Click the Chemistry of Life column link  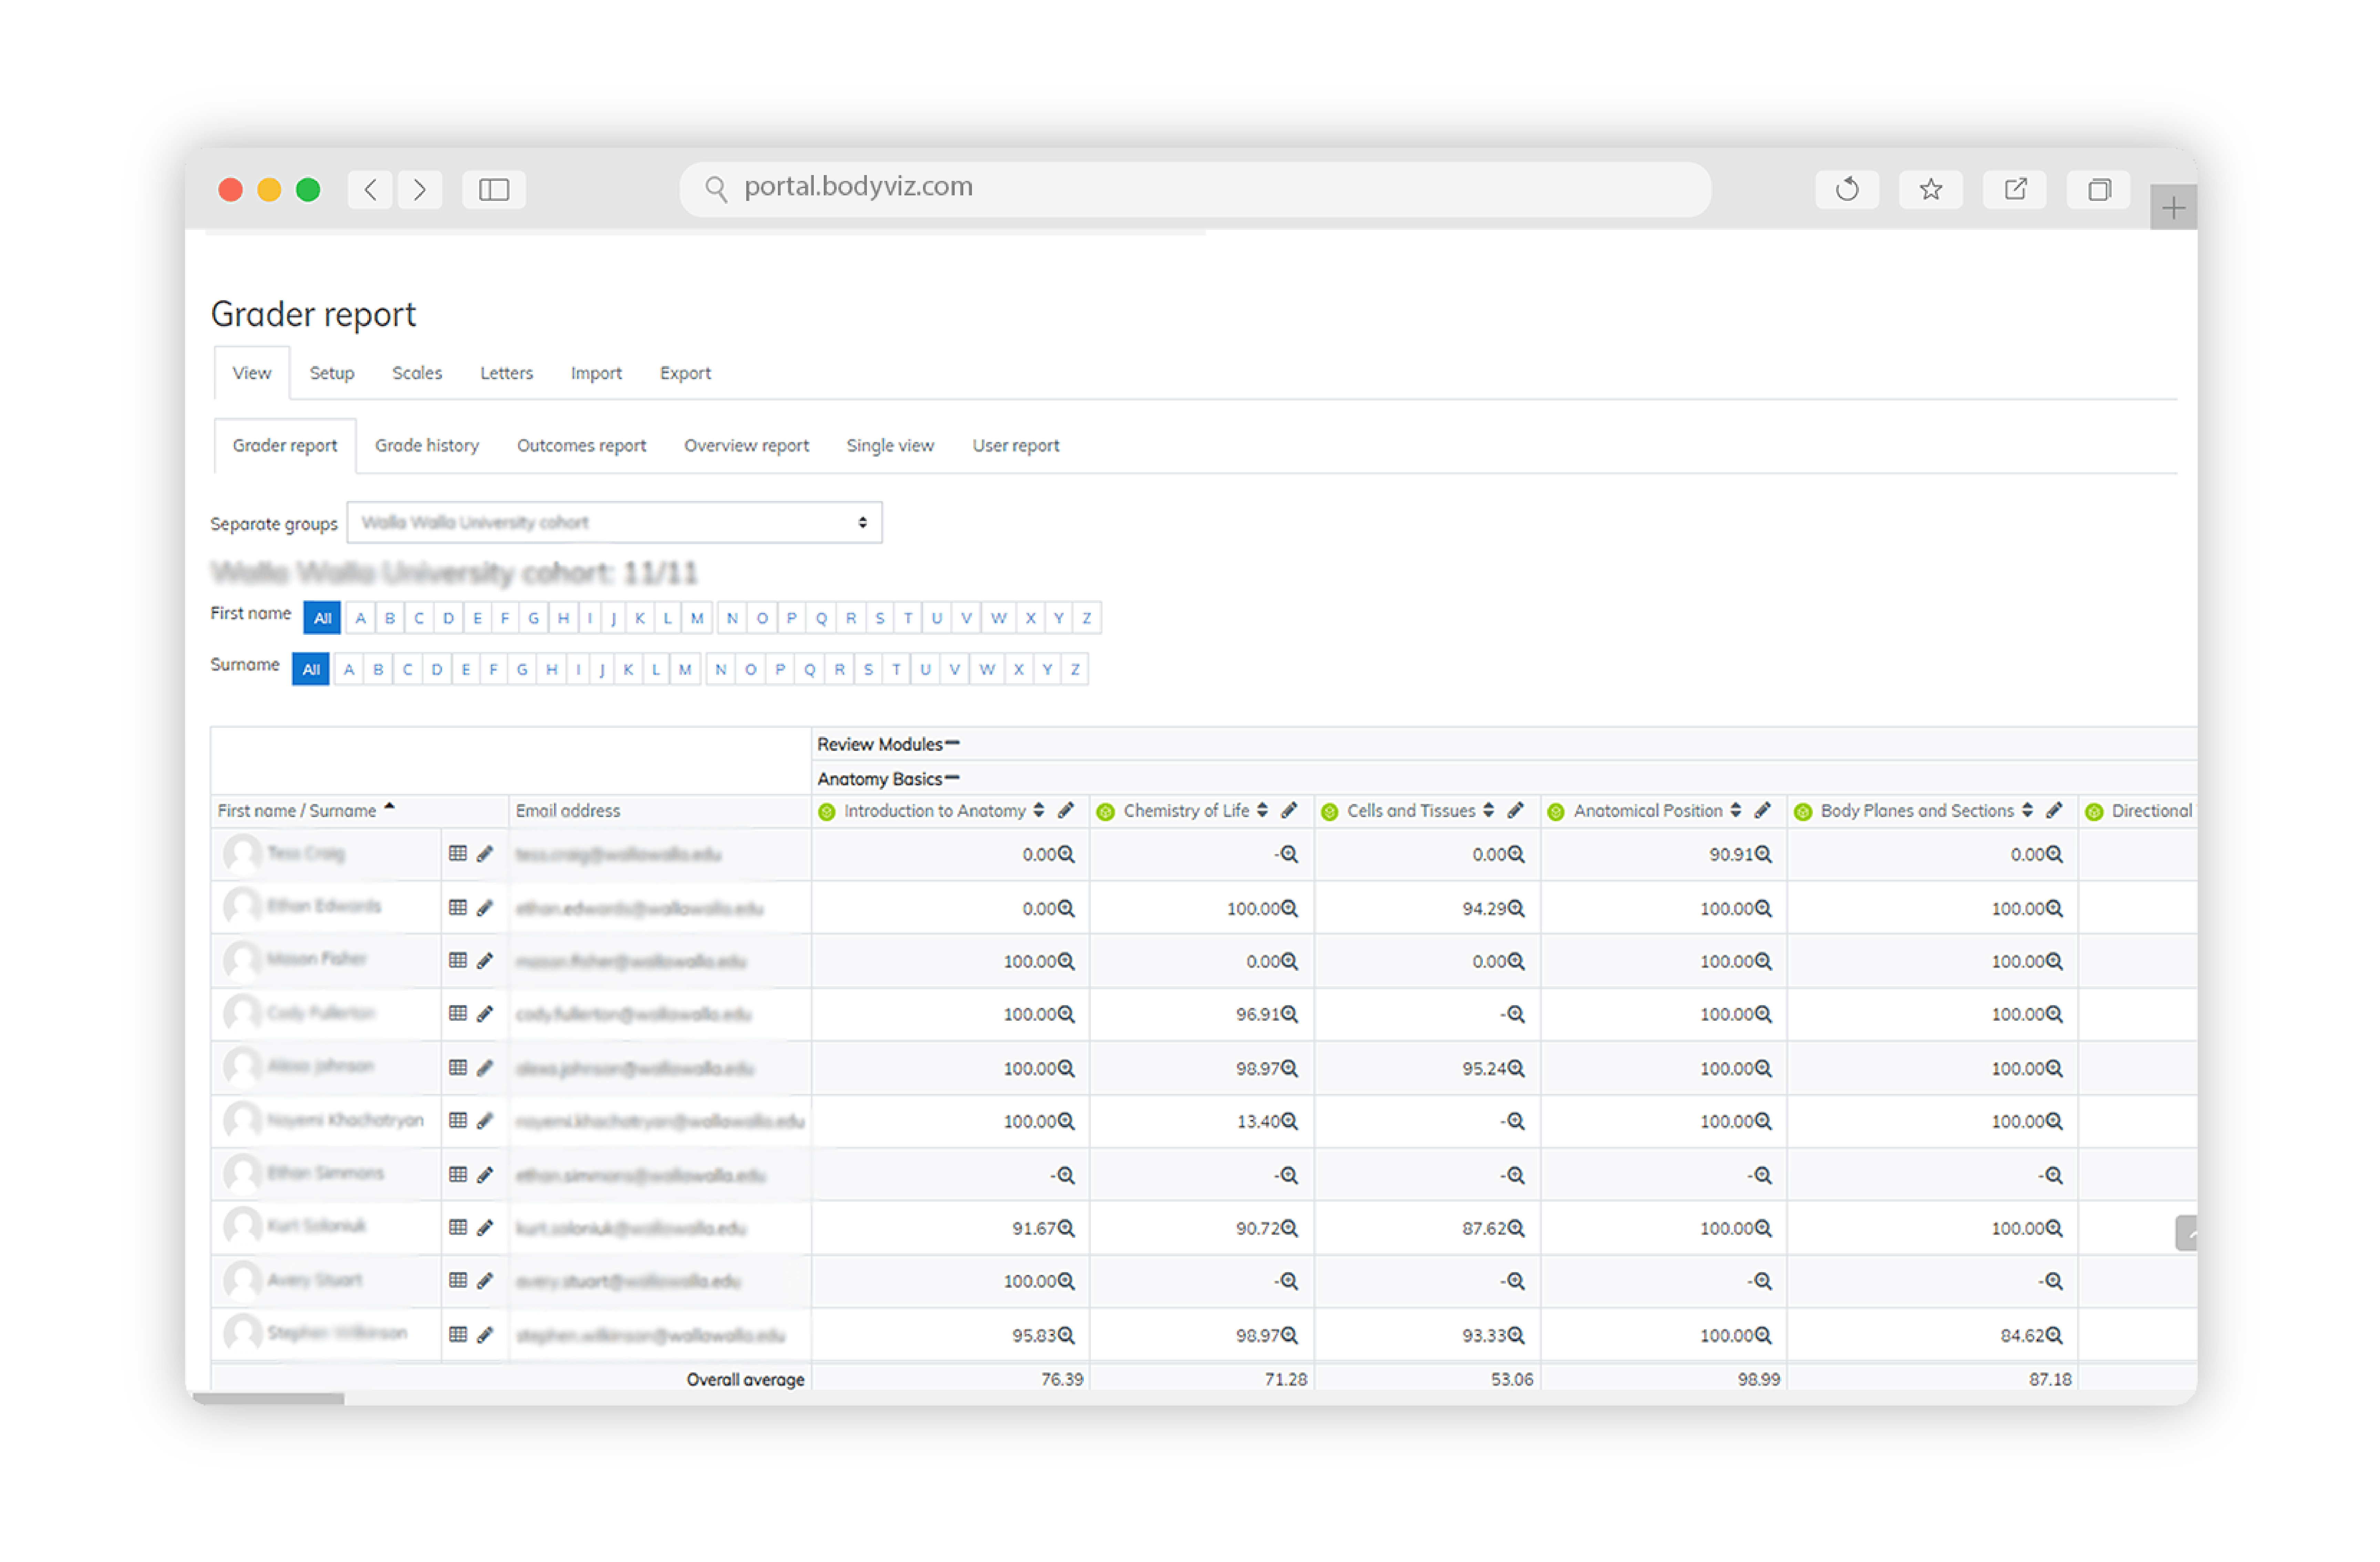click(1187, 811)
